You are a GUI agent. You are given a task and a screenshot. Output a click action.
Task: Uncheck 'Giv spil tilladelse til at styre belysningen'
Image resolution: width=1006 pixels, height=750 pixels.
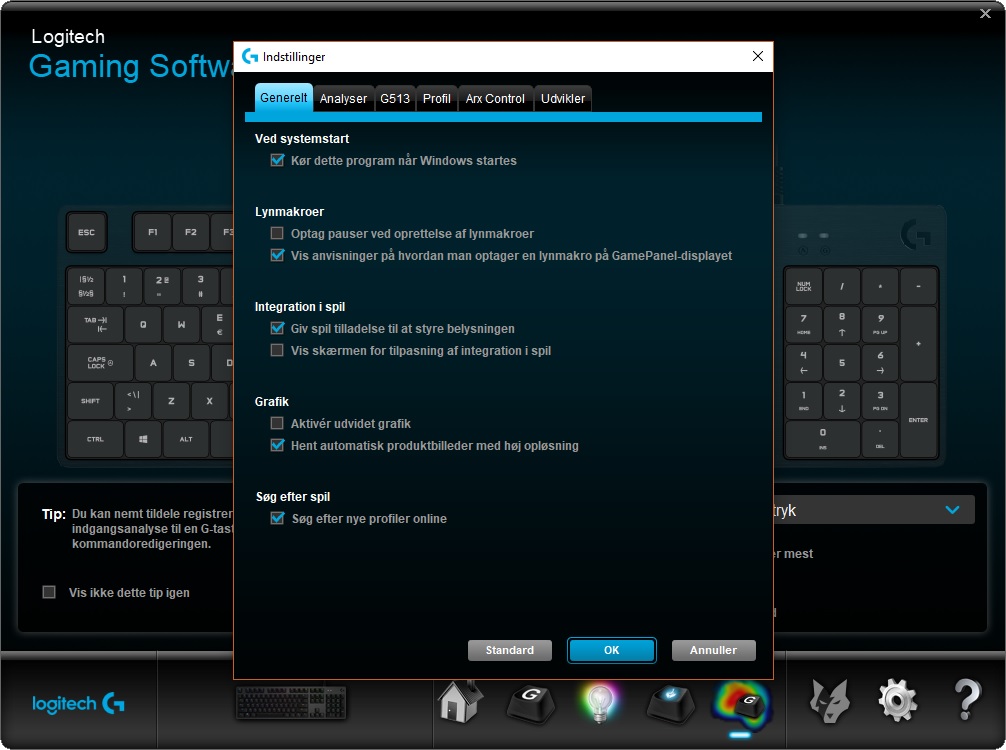[277, 328]
